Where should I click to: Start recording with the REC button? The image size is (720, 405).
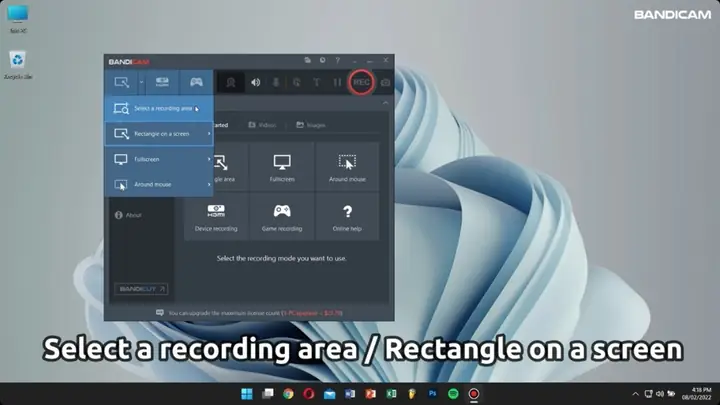(361, 83)
